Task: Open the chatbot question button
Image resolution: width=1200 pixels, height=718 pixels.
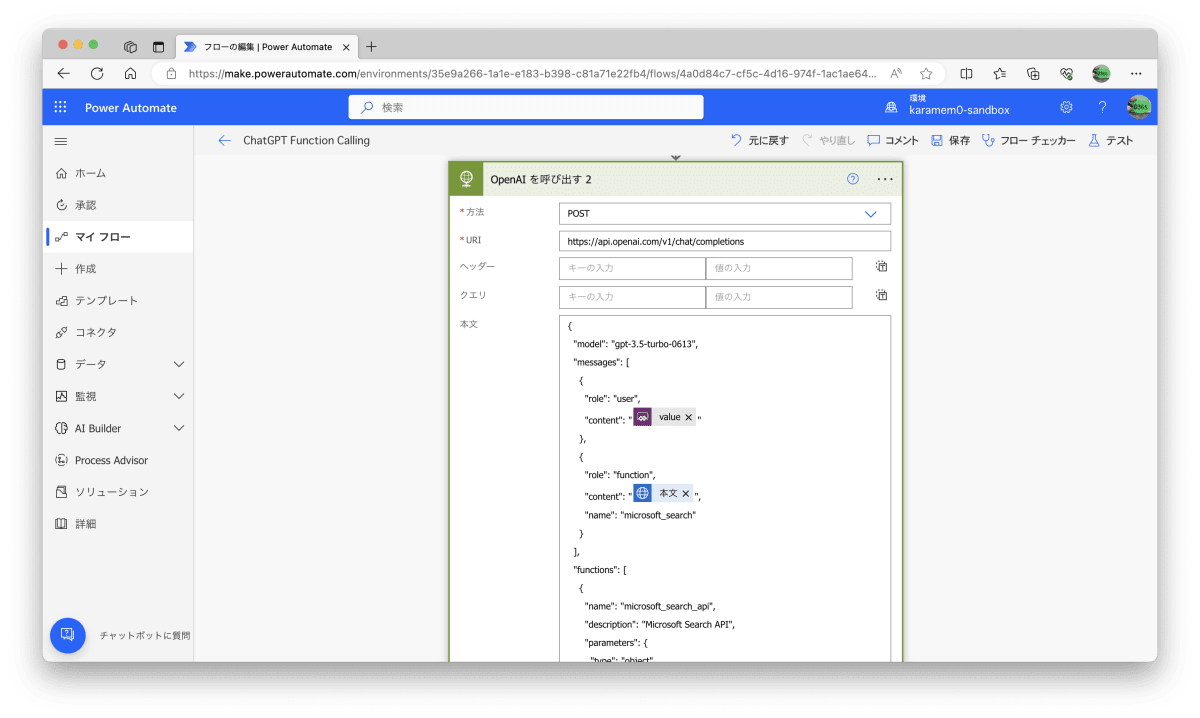Action: 68,635
